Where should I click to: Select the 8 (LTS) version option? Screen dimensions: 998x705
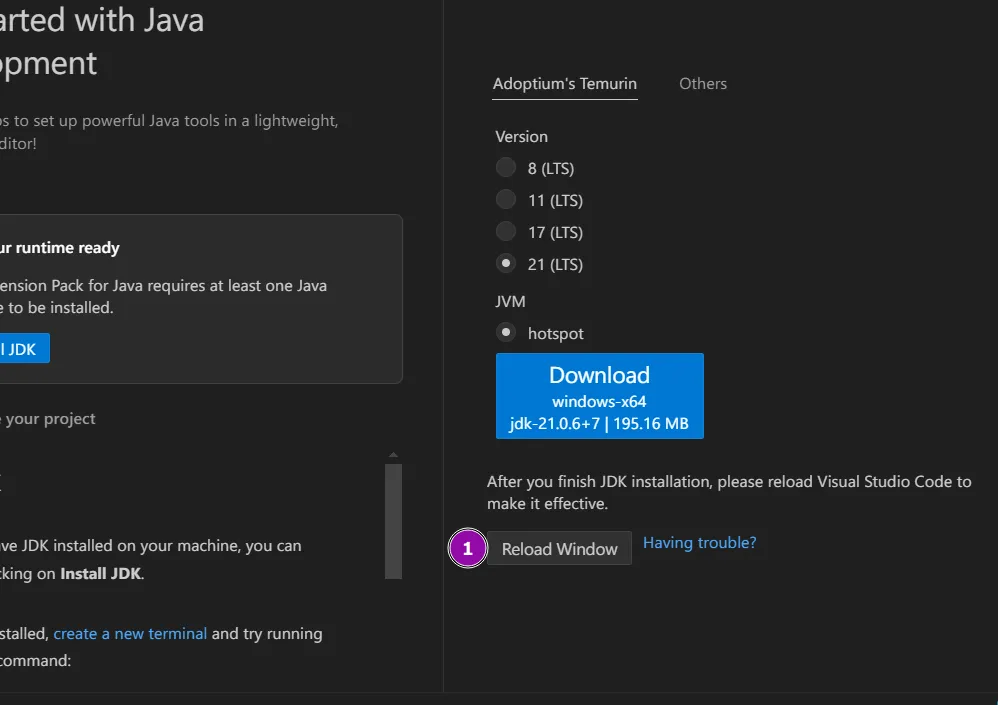coord(507,168)
